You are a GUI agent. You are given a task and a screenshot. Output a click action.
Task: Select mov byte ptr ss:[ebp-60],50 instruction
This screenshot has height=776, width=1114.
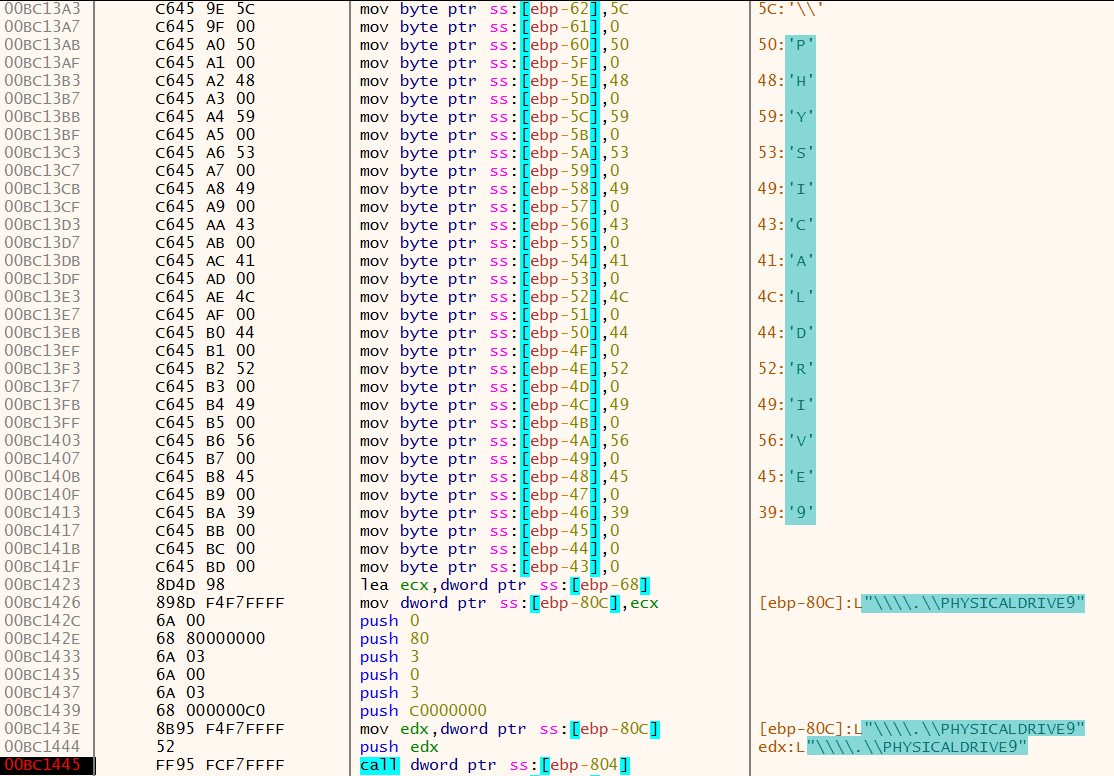point(494,45)
